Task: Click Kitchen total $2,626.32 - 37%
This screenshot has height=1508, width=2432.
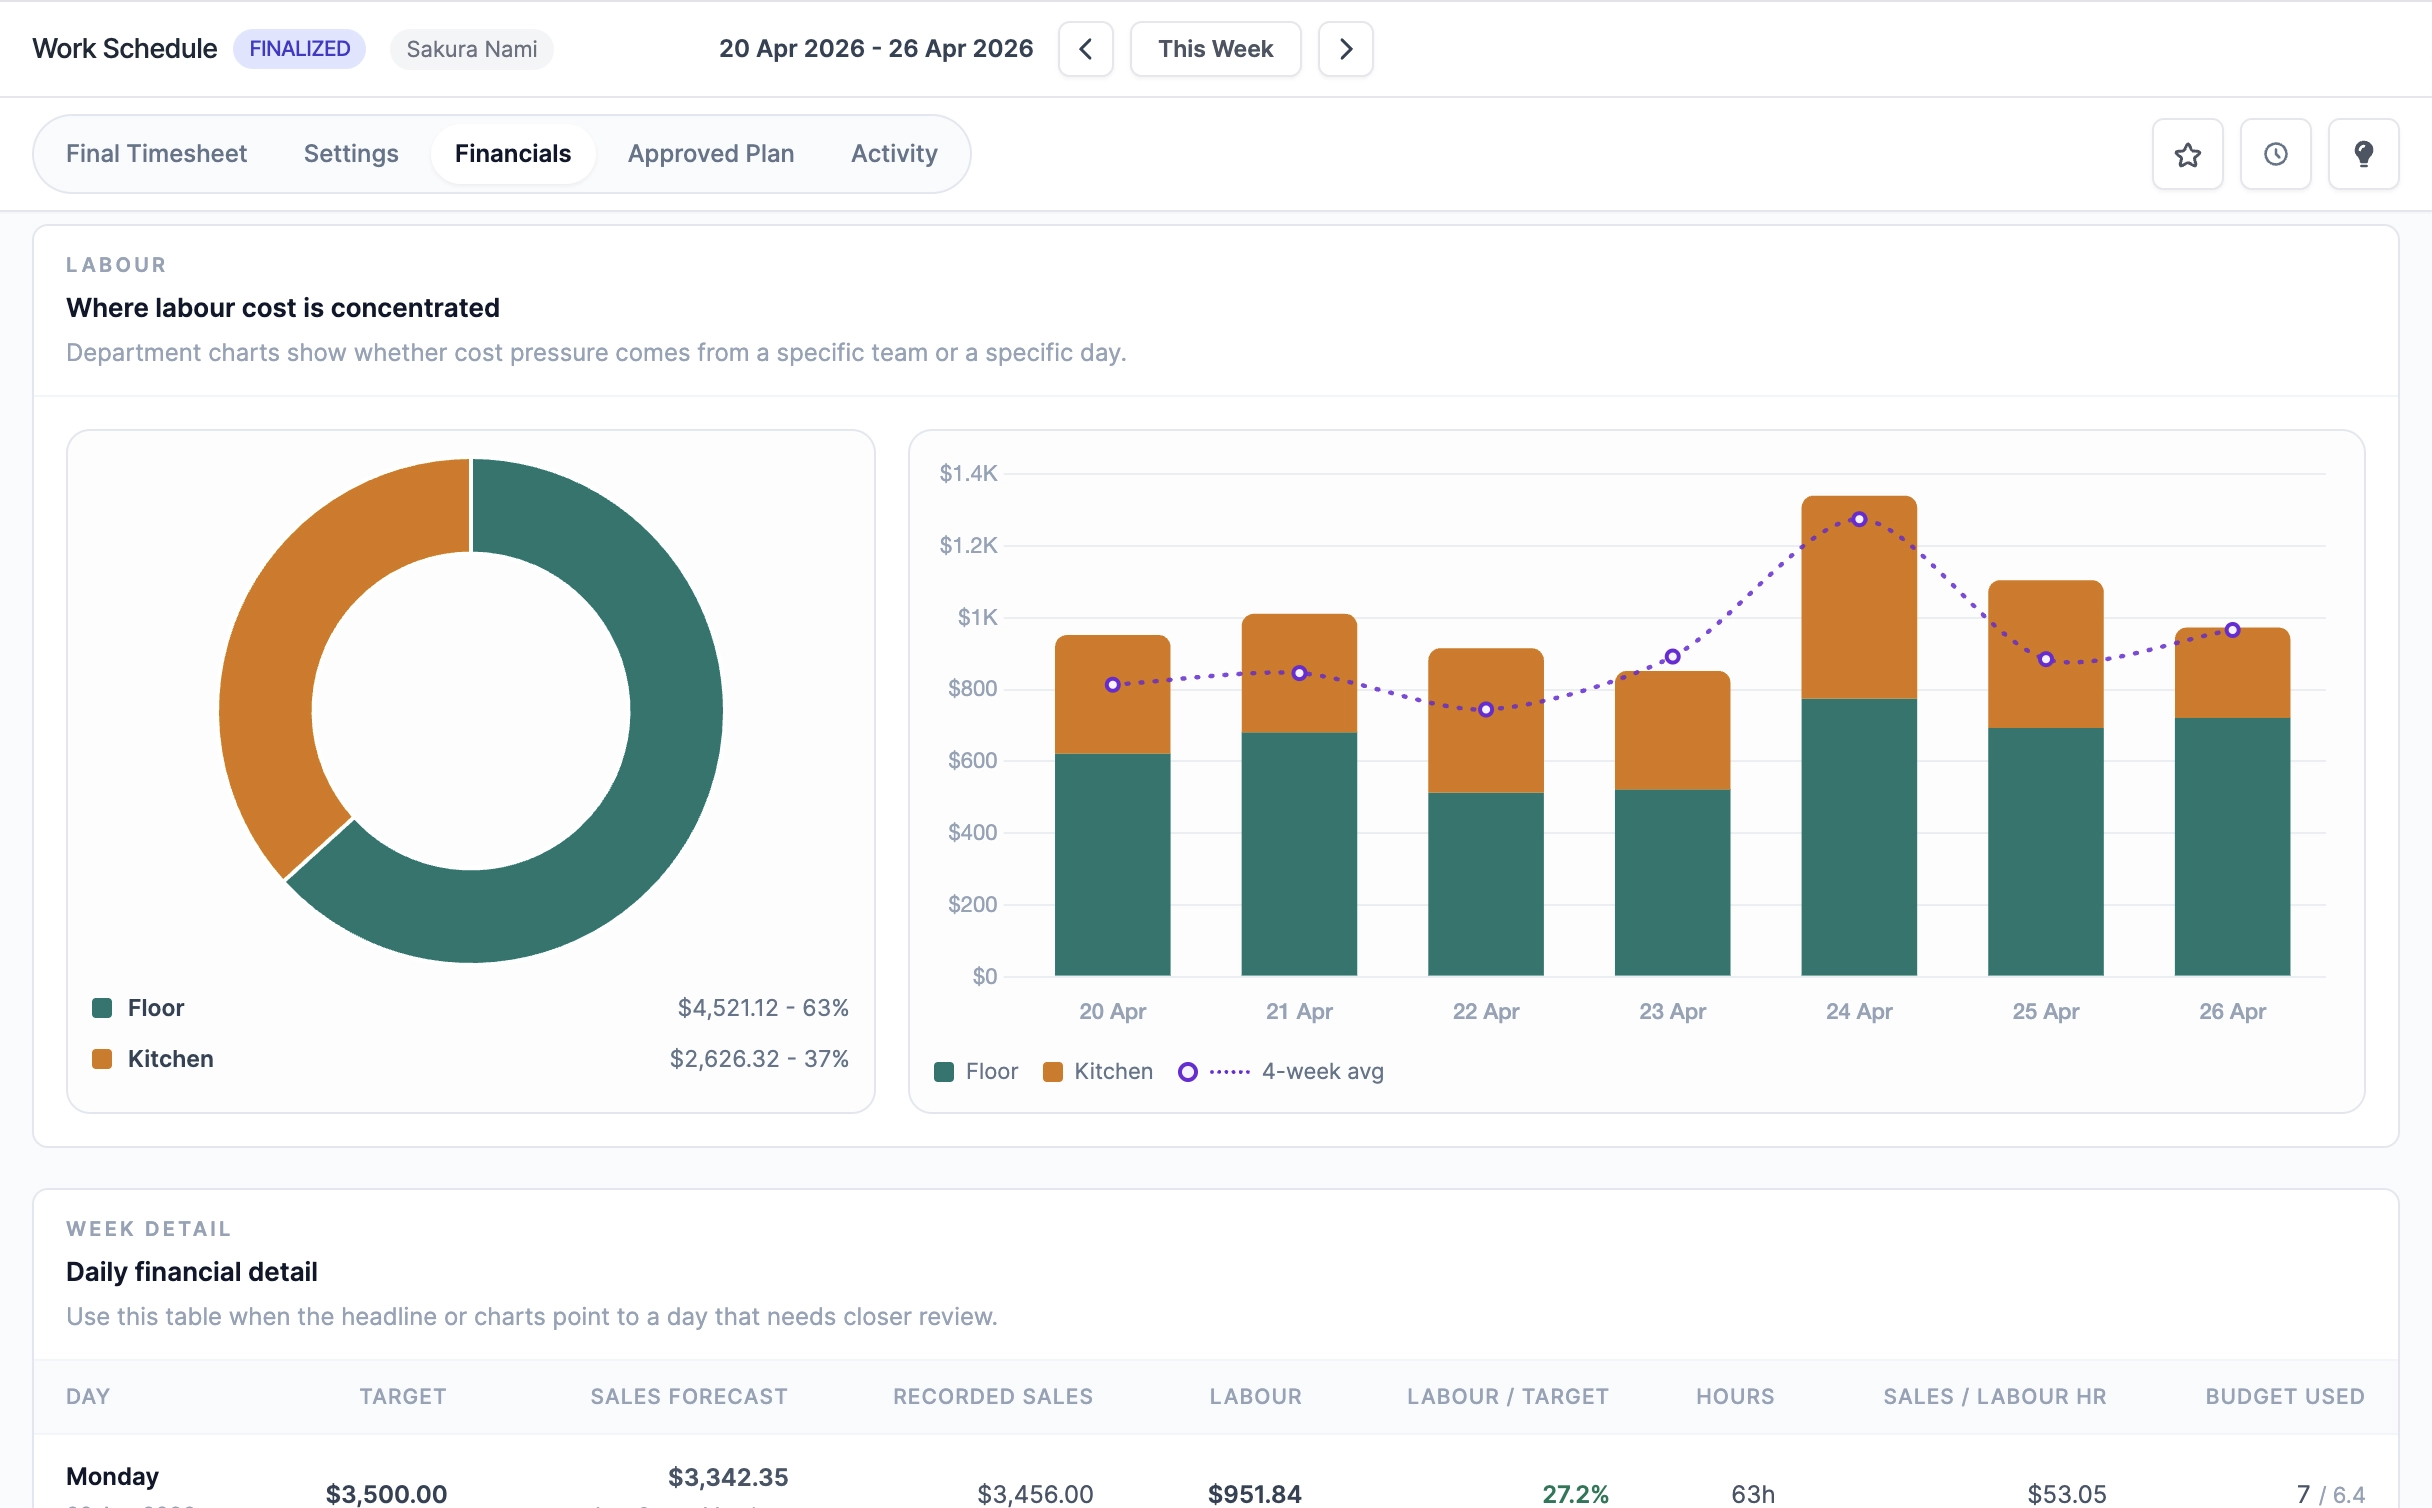Action: (759, 1059)
